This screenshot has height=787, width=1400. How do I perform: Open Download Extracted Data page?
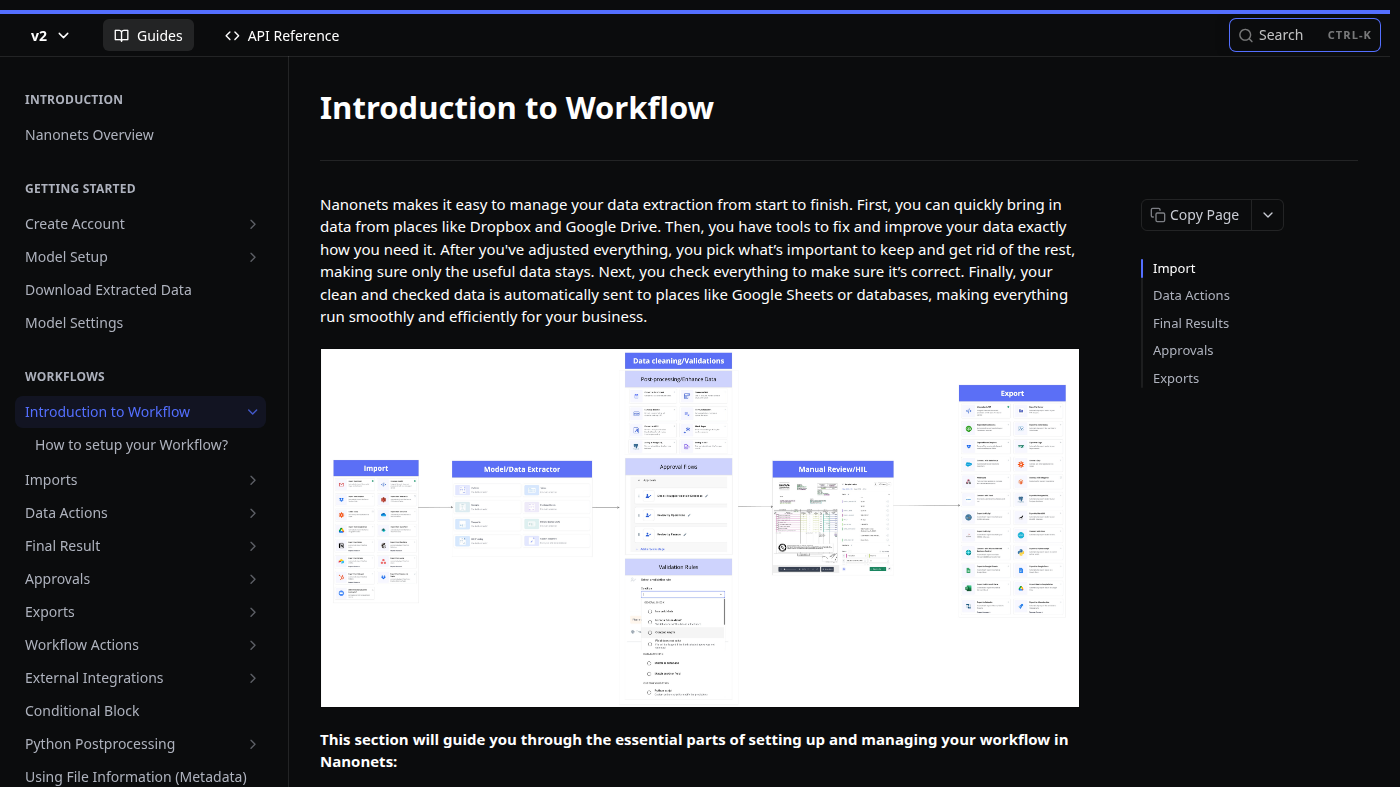click(x=108, y=290)
